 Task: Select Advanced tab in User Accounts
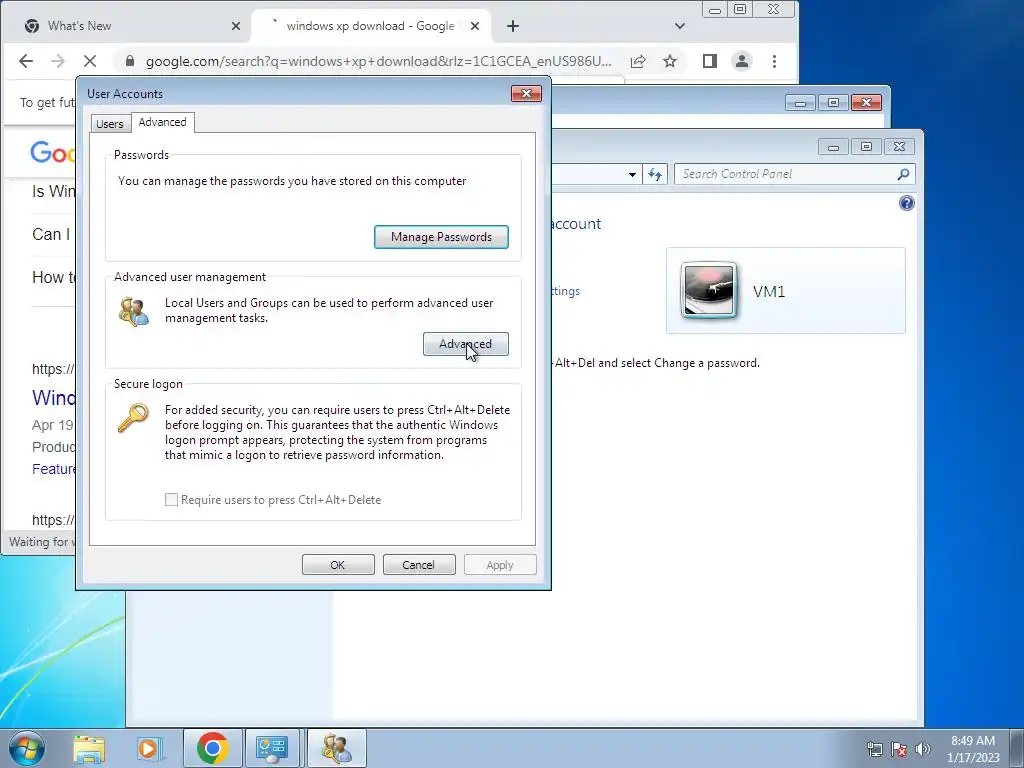(163, 122)
